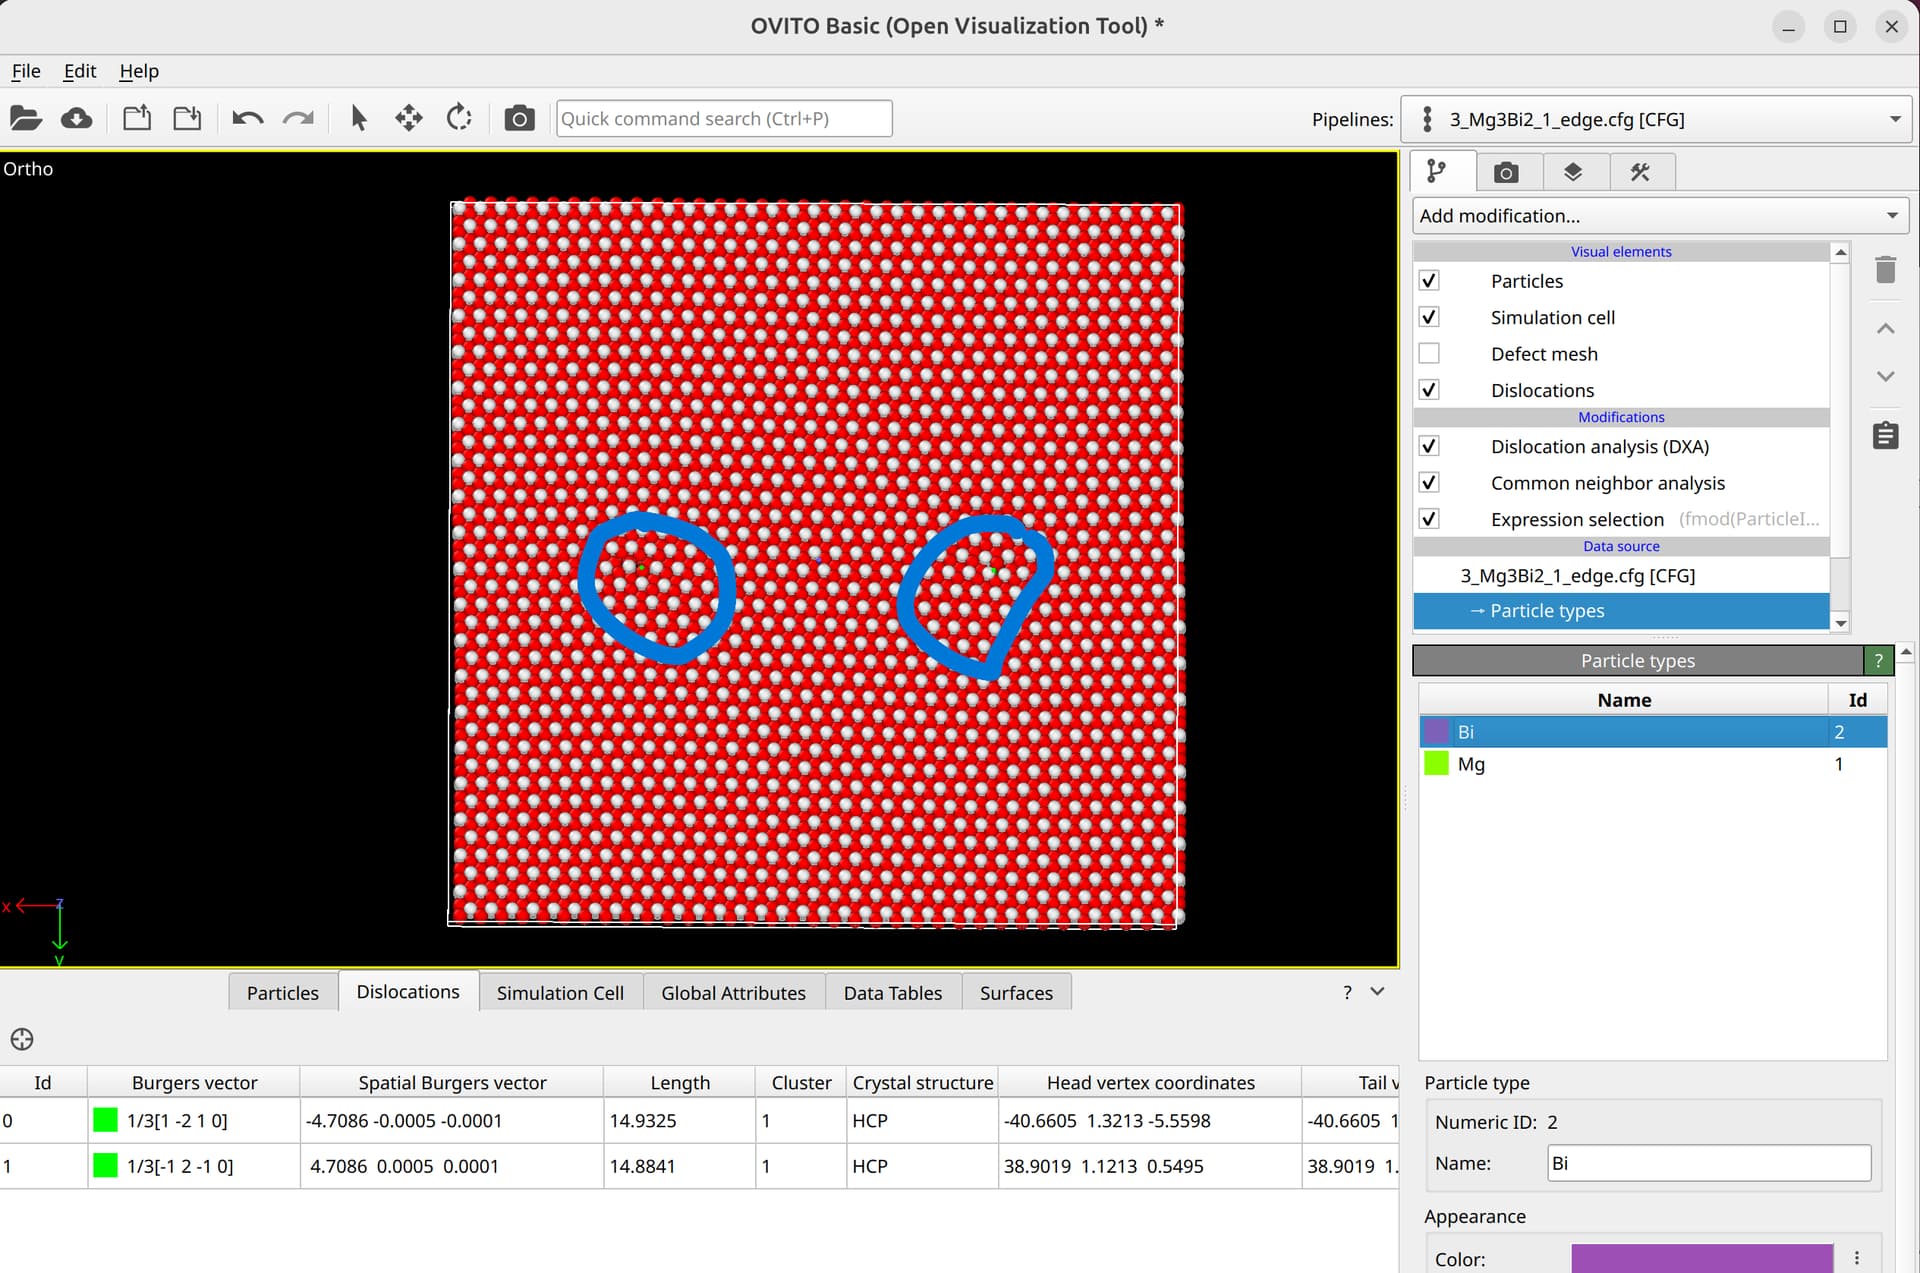Uncheck the Simulation cell visual element

click(1429, 317)
